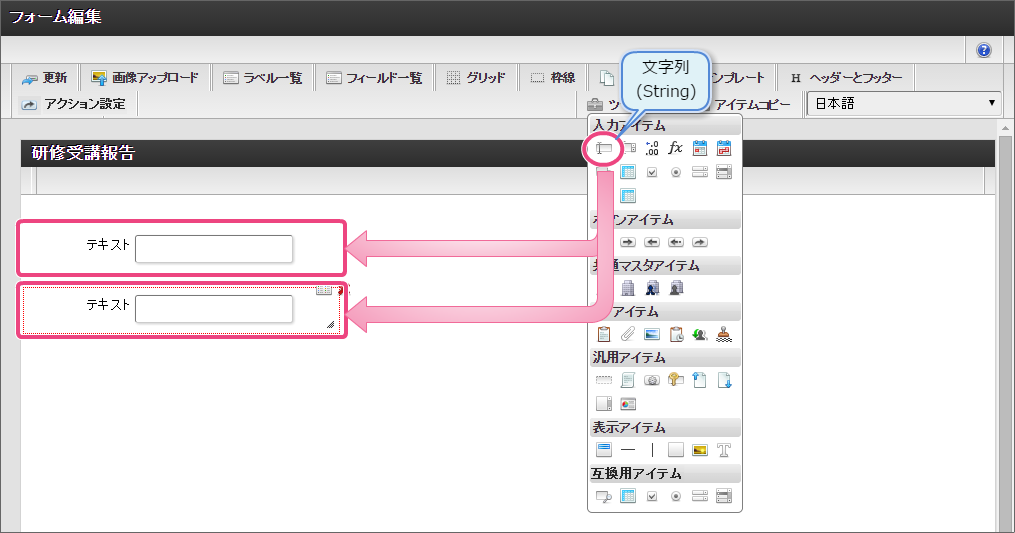Image resolution: width=1015 pixels, height=533 pixels.
Task: Toggle the 枠線 option
Action: 553,78
